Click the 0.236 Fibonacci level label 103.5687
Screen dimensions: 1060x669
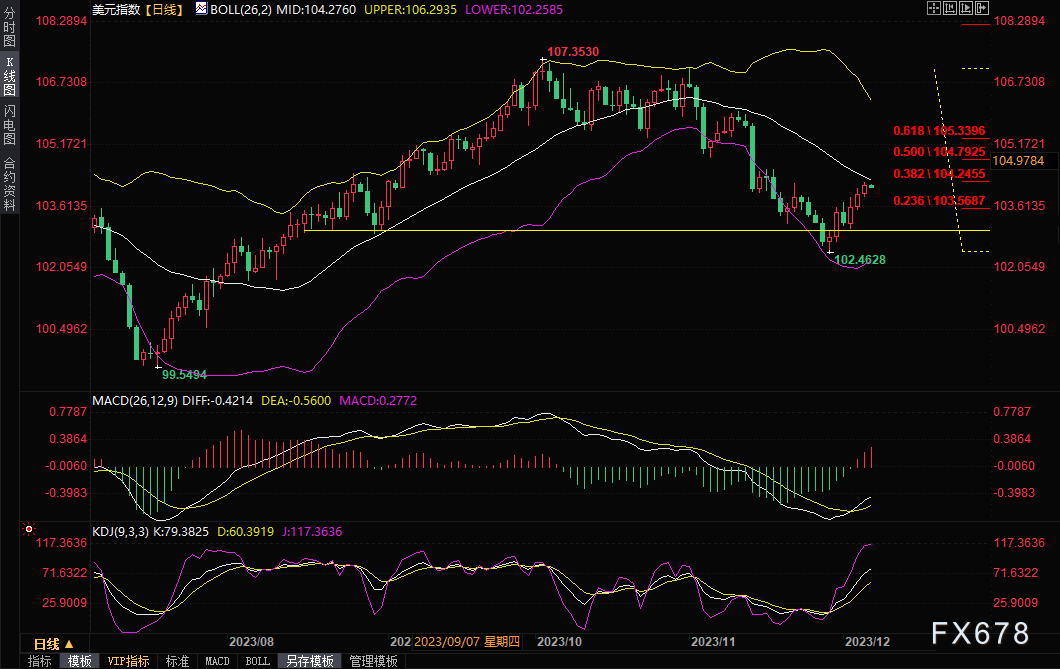click(939, 201)
